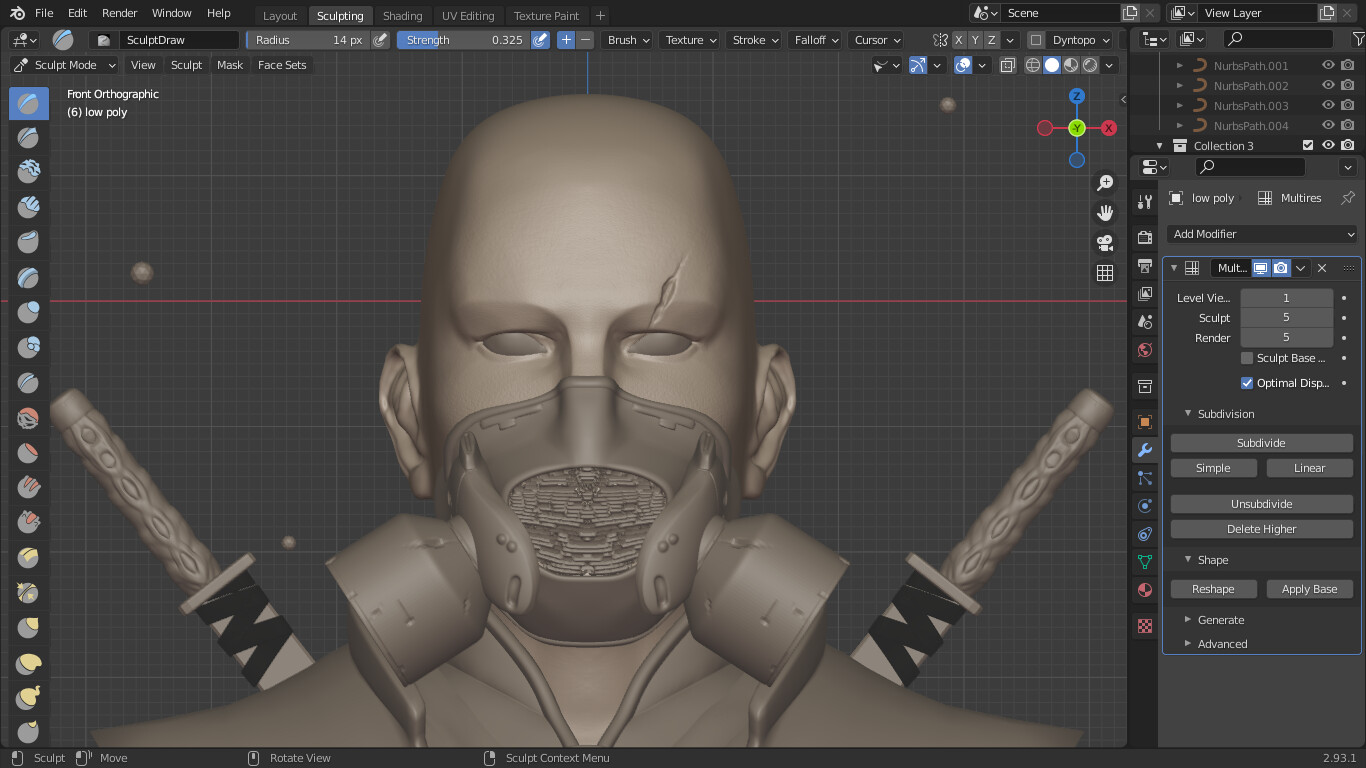Click the Subdivide button
Viewport: 1366px width, 768px height.
[x=1260, y=442]
